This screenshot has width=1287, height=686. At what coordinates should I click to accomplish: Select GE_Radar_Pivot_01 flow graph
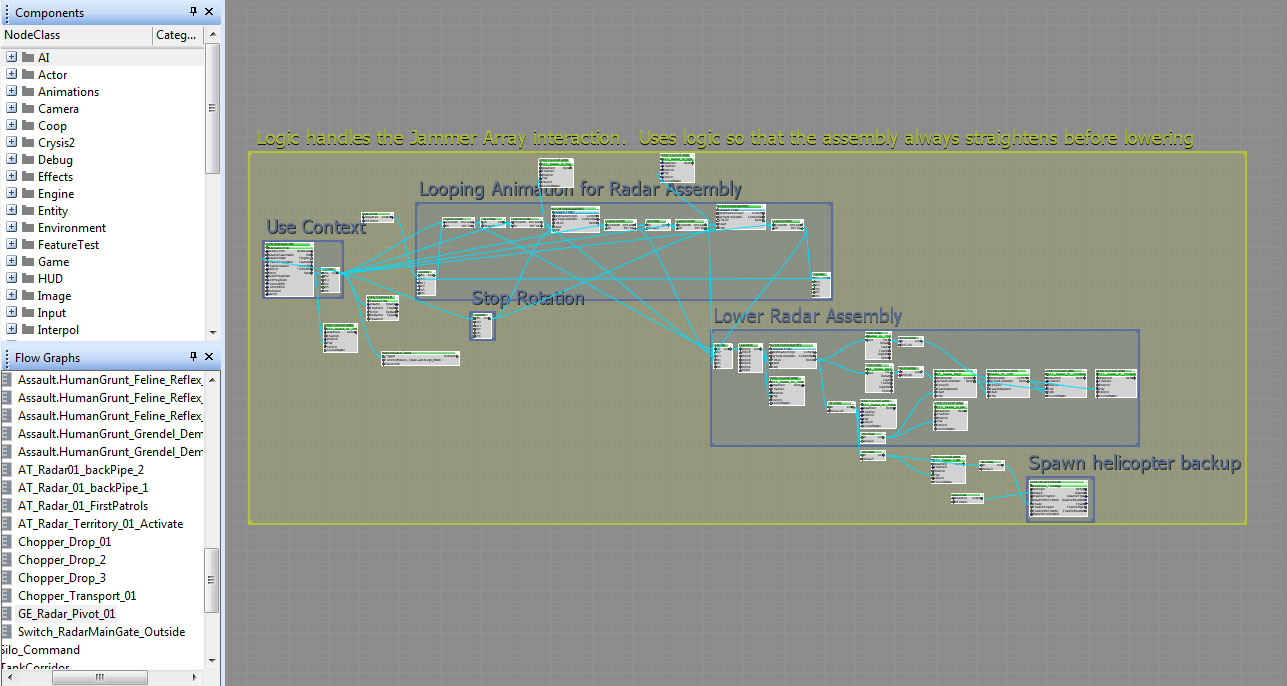tap(66, 614)
